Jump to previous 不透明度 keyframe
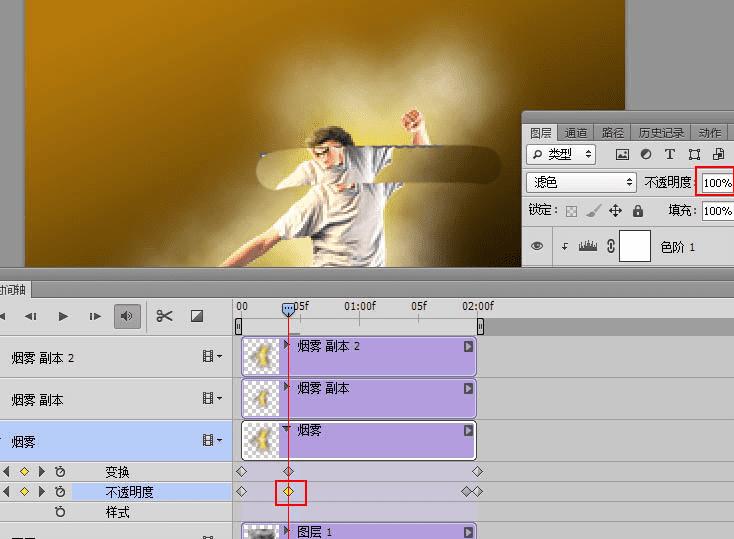 (7, 492)
